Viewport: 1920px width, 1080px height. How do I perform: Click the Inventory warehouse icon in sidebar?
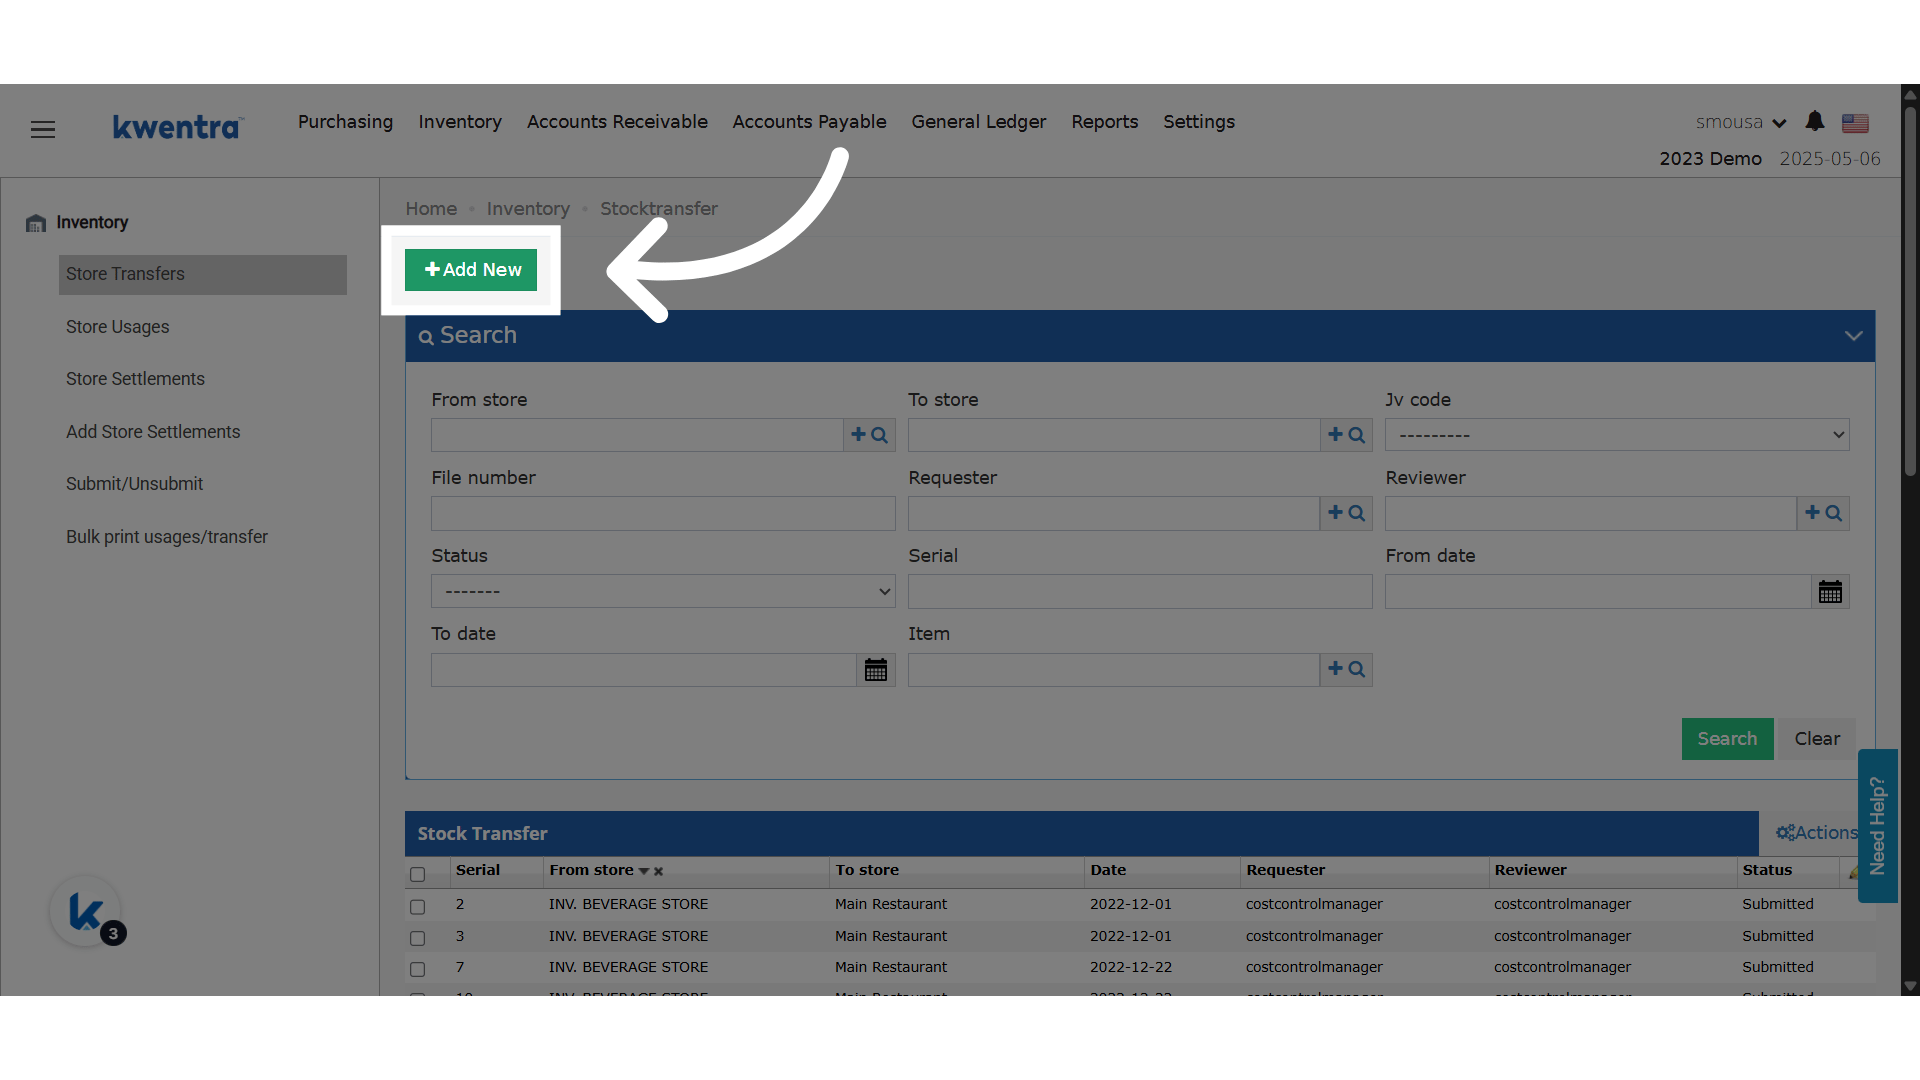(x=36, y=223)
